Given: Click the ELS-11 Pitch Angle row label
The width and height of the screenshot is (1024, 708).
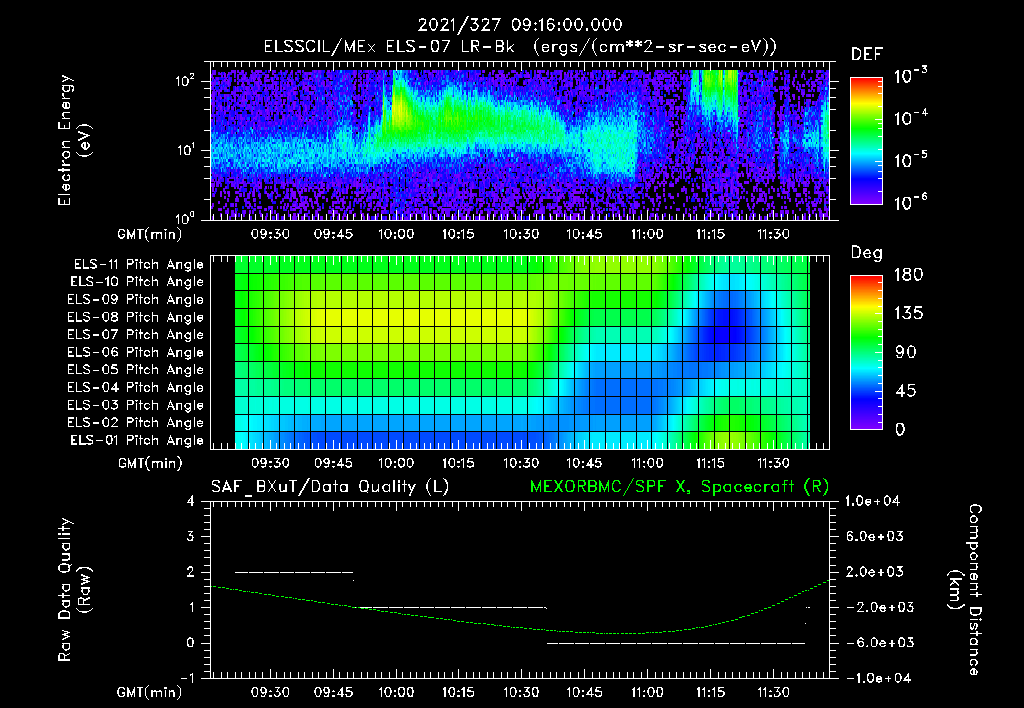Looking at the screenshot, I should point(138,265).
